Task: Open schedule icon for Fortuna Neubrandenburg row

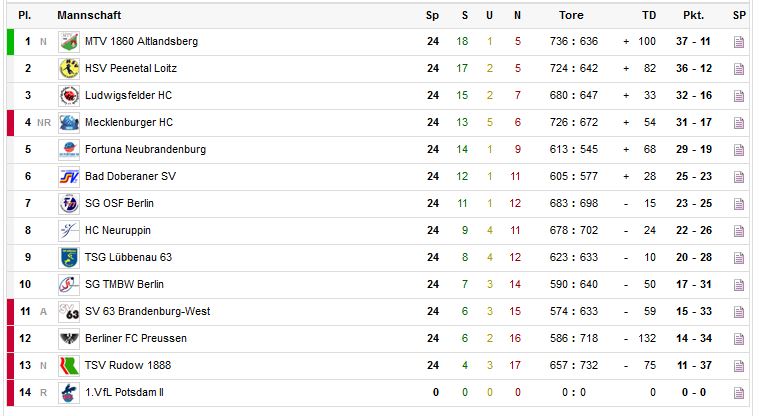Action: [x=739, y=150]
